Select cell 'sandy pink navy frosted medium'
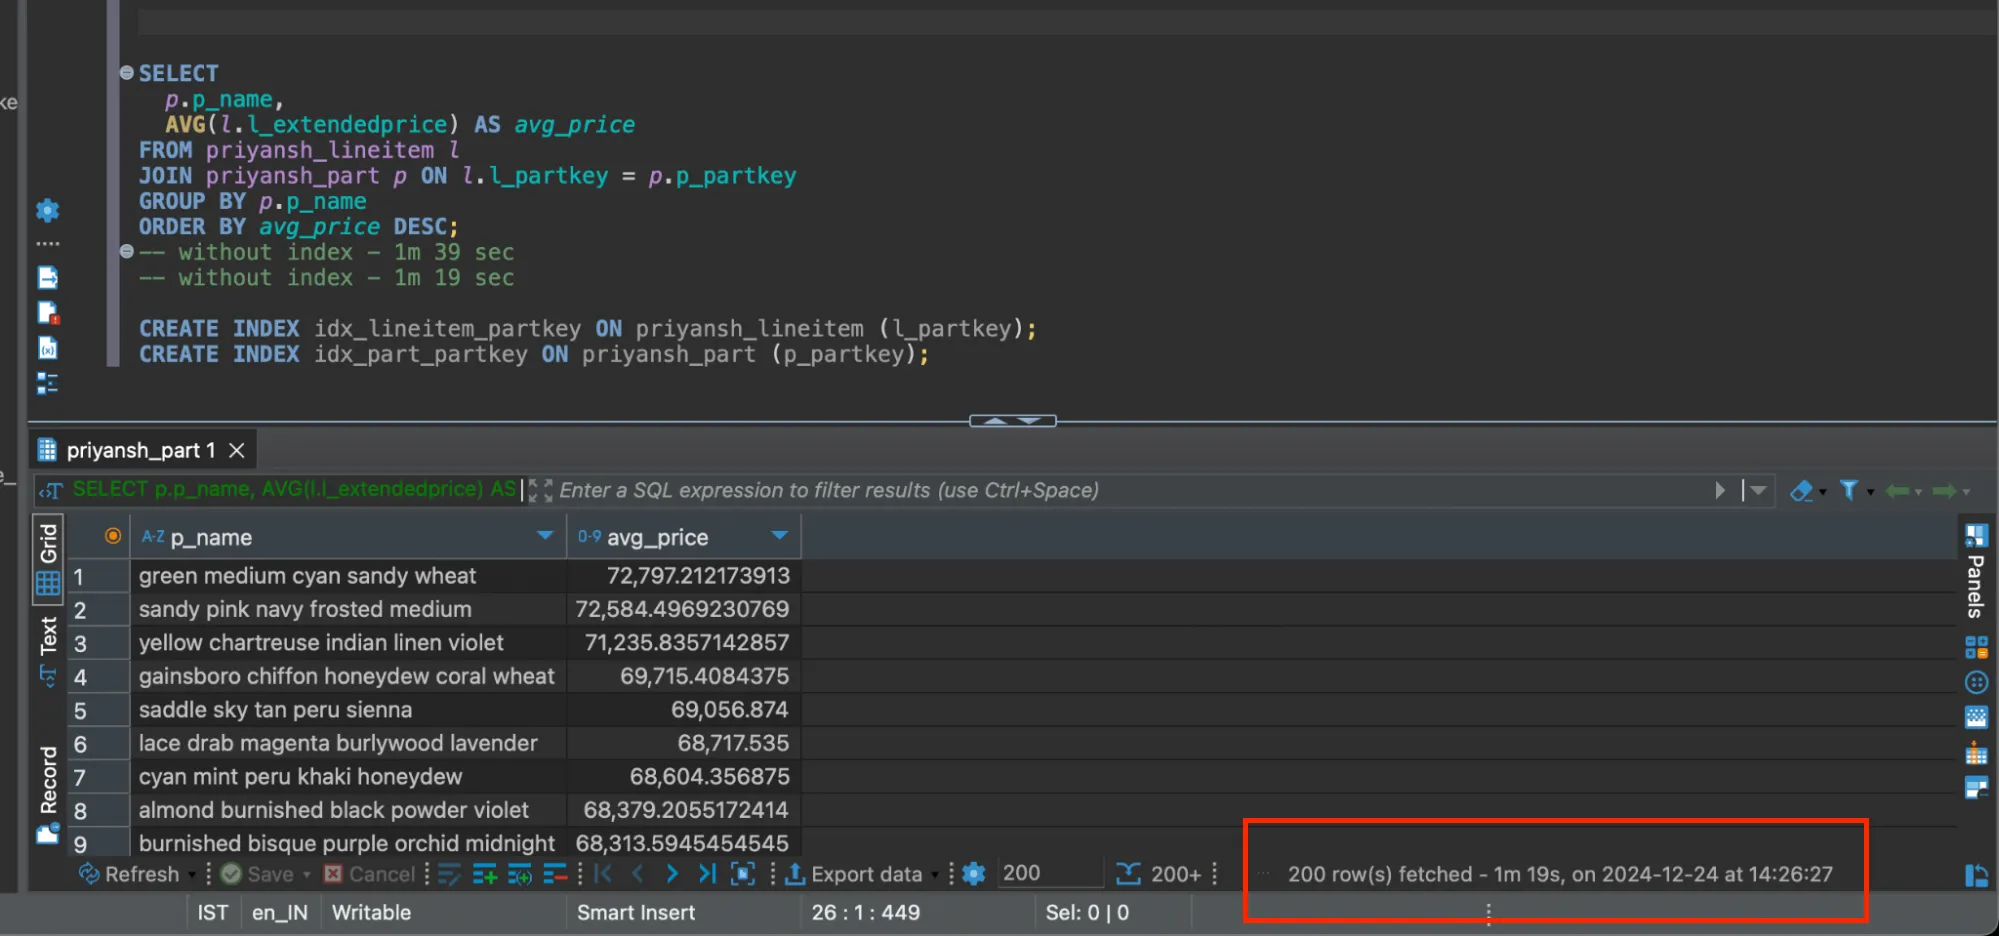The height and width of the screenshot is (937, 1999). coord(348,609)
